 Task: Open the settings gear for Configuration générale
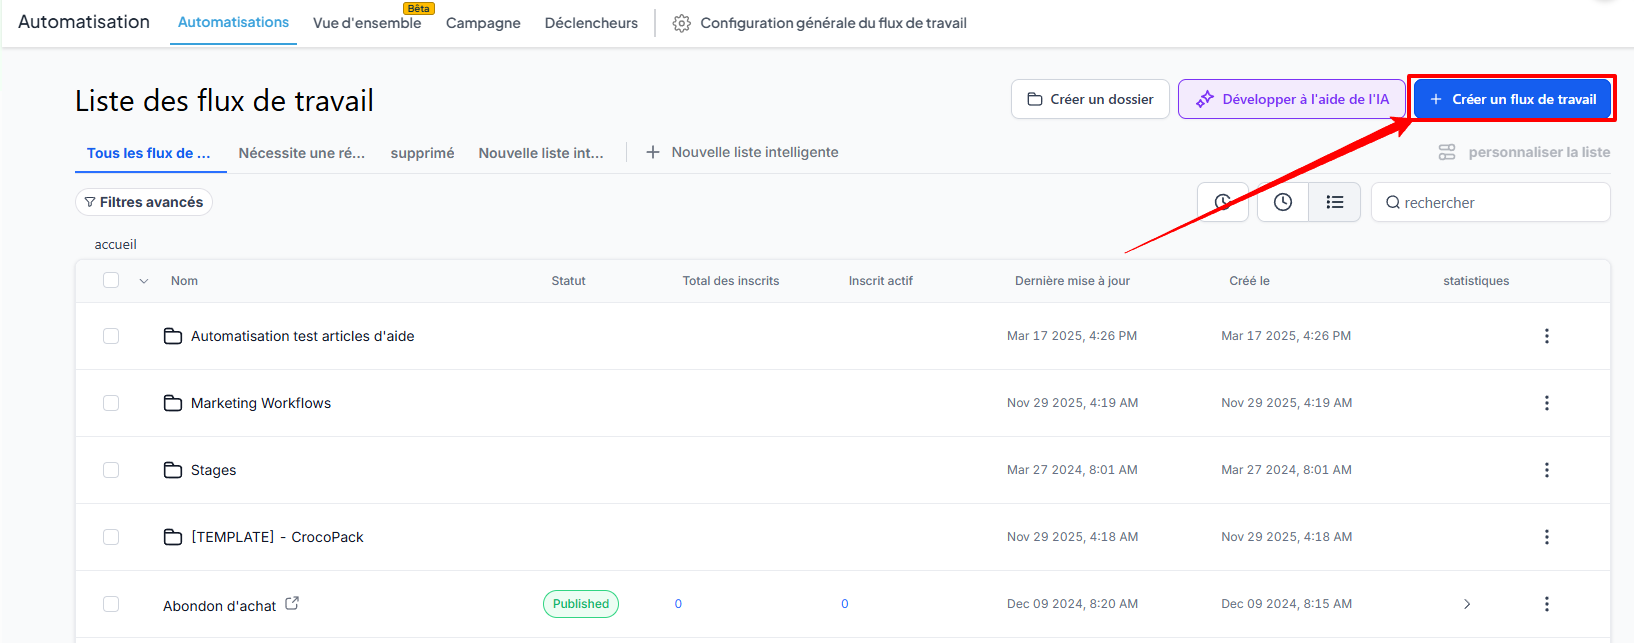pyautogui.click(x=681, y=23)
